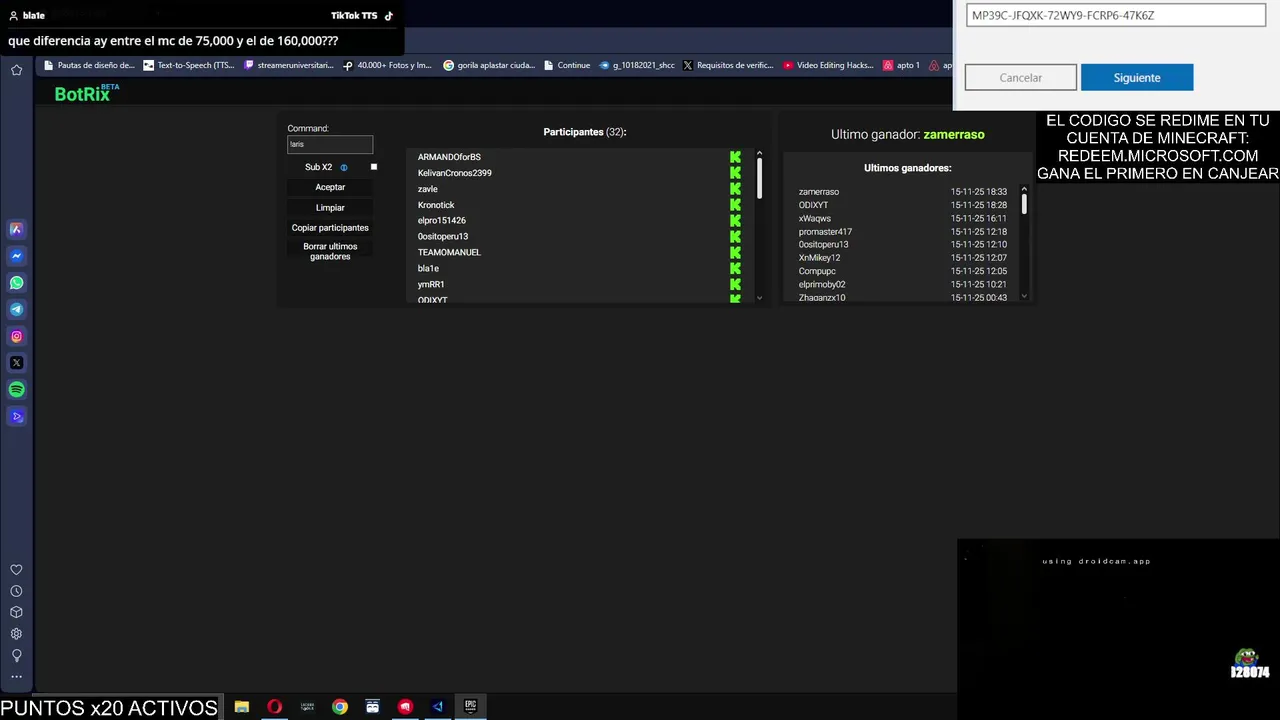Viewport: 1280px width, 720px height.
Task: Open the '40.000+ Fotos y Im...' bookmark
Action: click(x=388, y=65)
